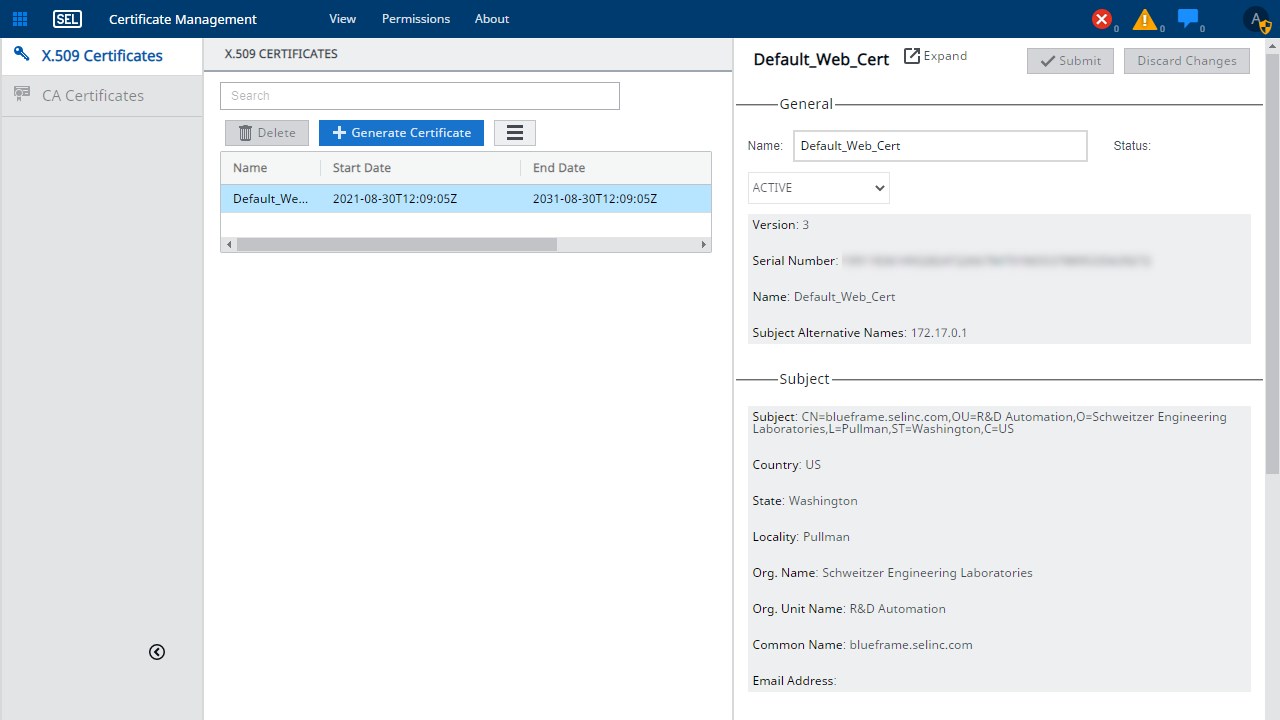Open the app grid launcher icon

tap(20, 19)
